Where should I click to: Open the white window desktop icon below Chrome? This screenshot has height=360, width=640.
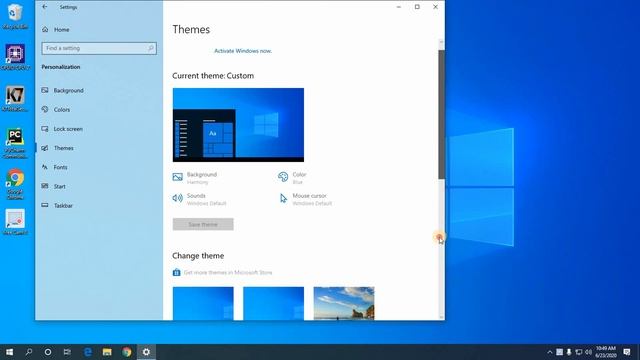point(15,222)
